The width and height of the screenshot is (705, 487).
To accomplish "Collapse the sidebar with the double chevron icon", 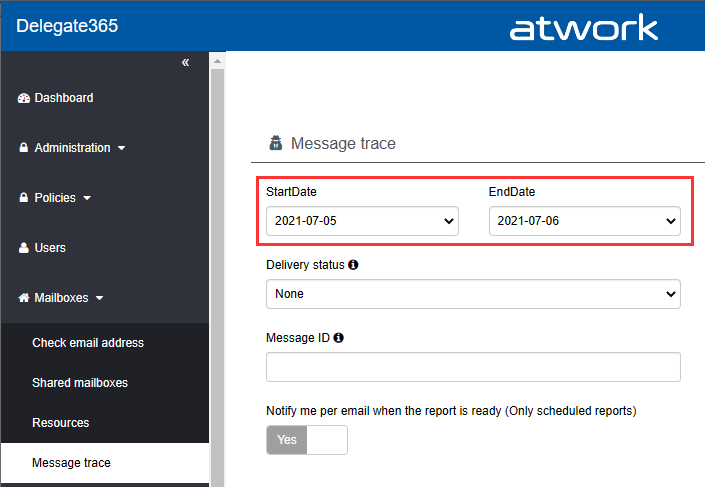I will tap(185, 63).
